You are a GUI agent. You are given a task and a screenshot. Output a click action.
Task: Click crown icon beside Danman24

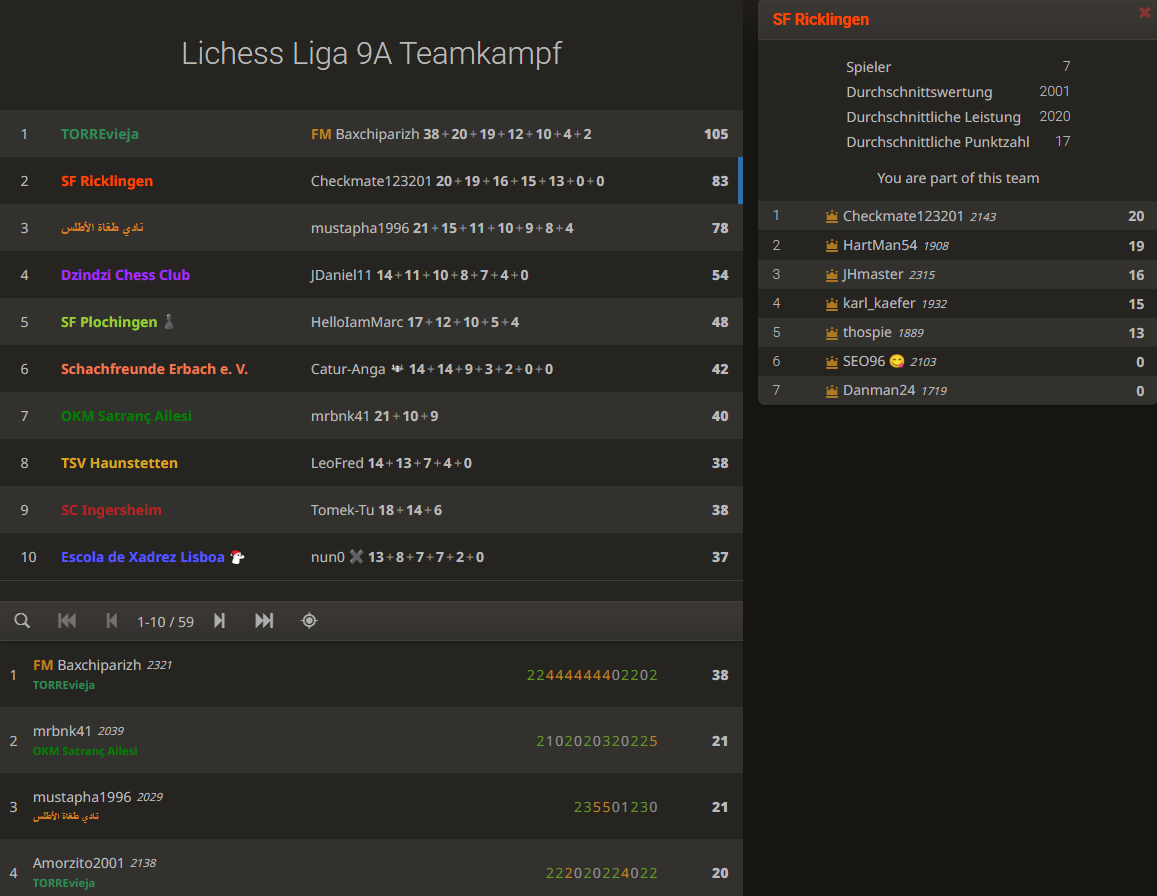point(832,390)
